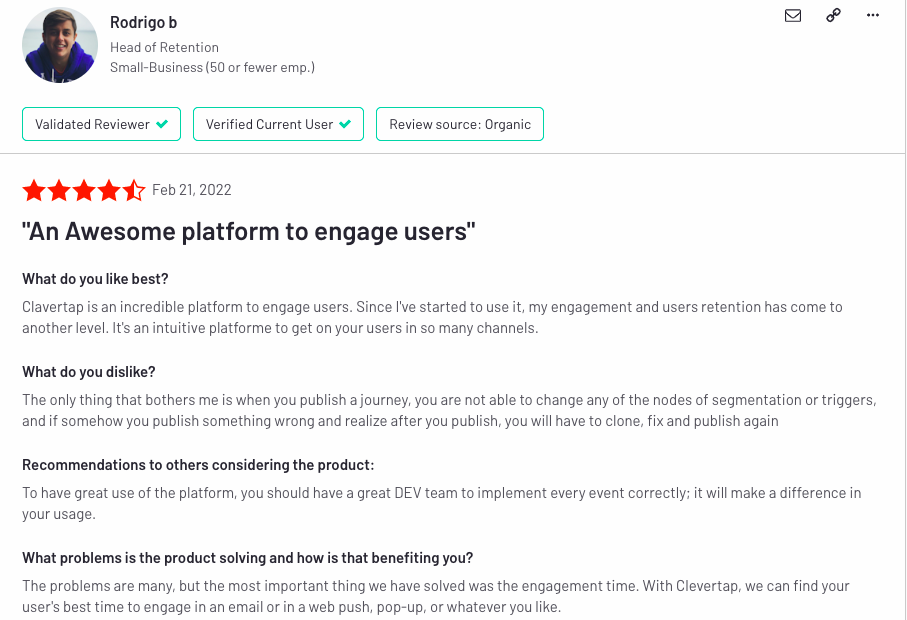907x620 pixels.
Task: Open the three-dot more options menu
Action: 872,15
